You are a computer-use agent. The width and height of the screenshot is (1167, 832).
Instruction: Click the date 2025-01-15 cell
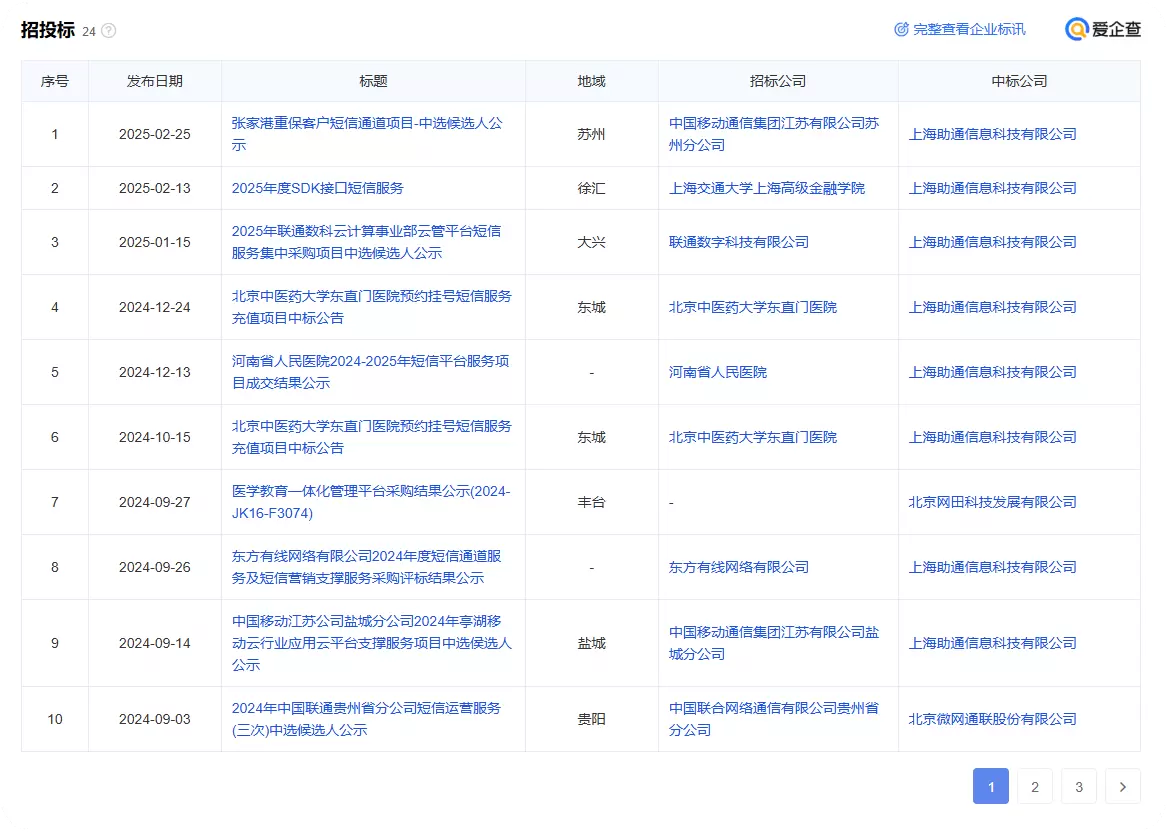[155, 242]
